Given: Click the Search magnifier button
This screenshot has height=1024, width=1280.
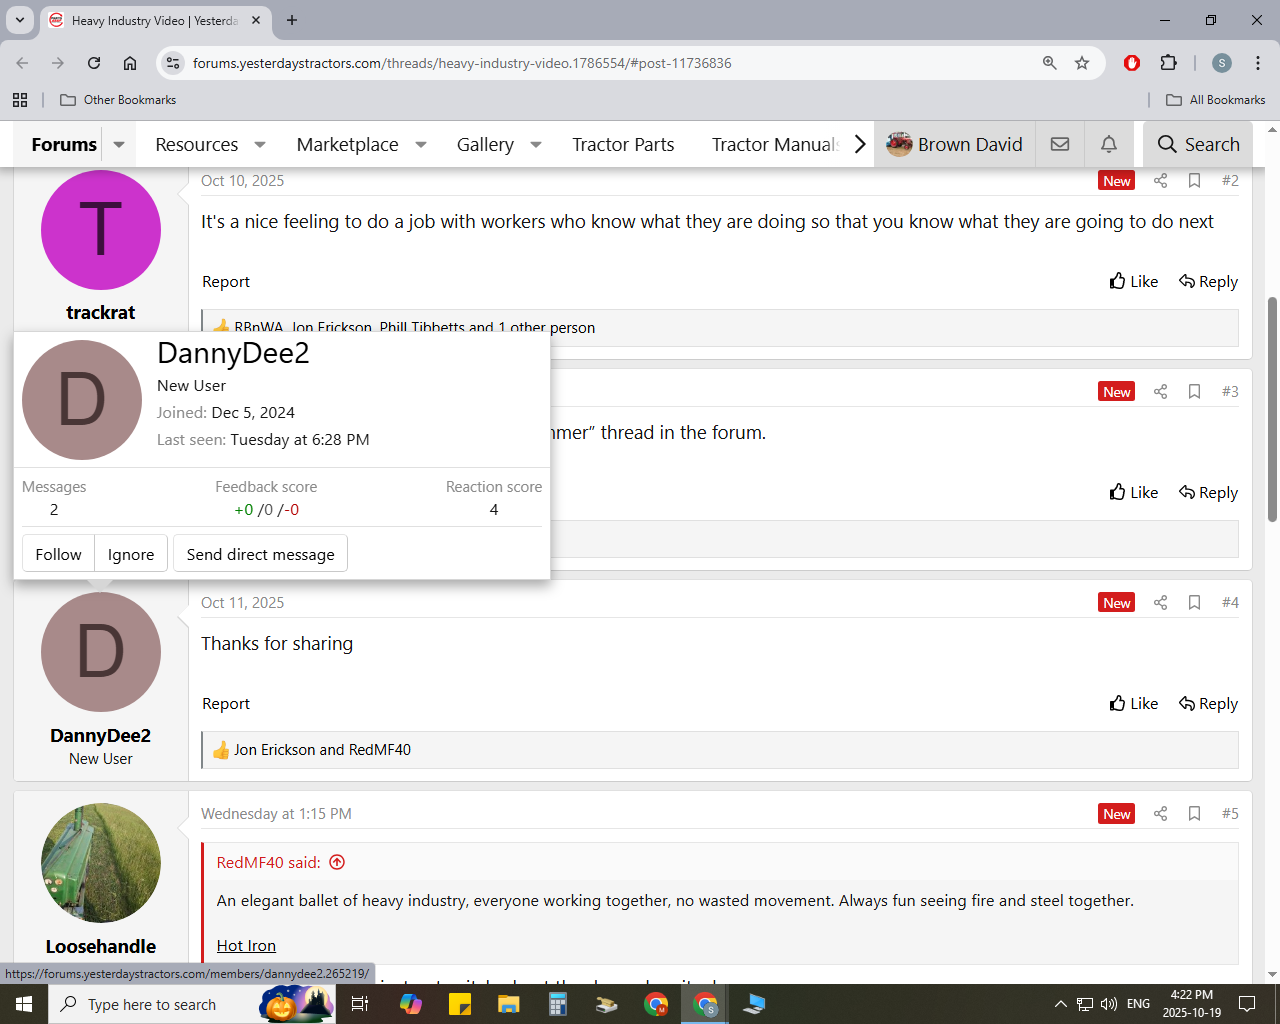Looking at the screenshot, I should tap(1198, 144).
